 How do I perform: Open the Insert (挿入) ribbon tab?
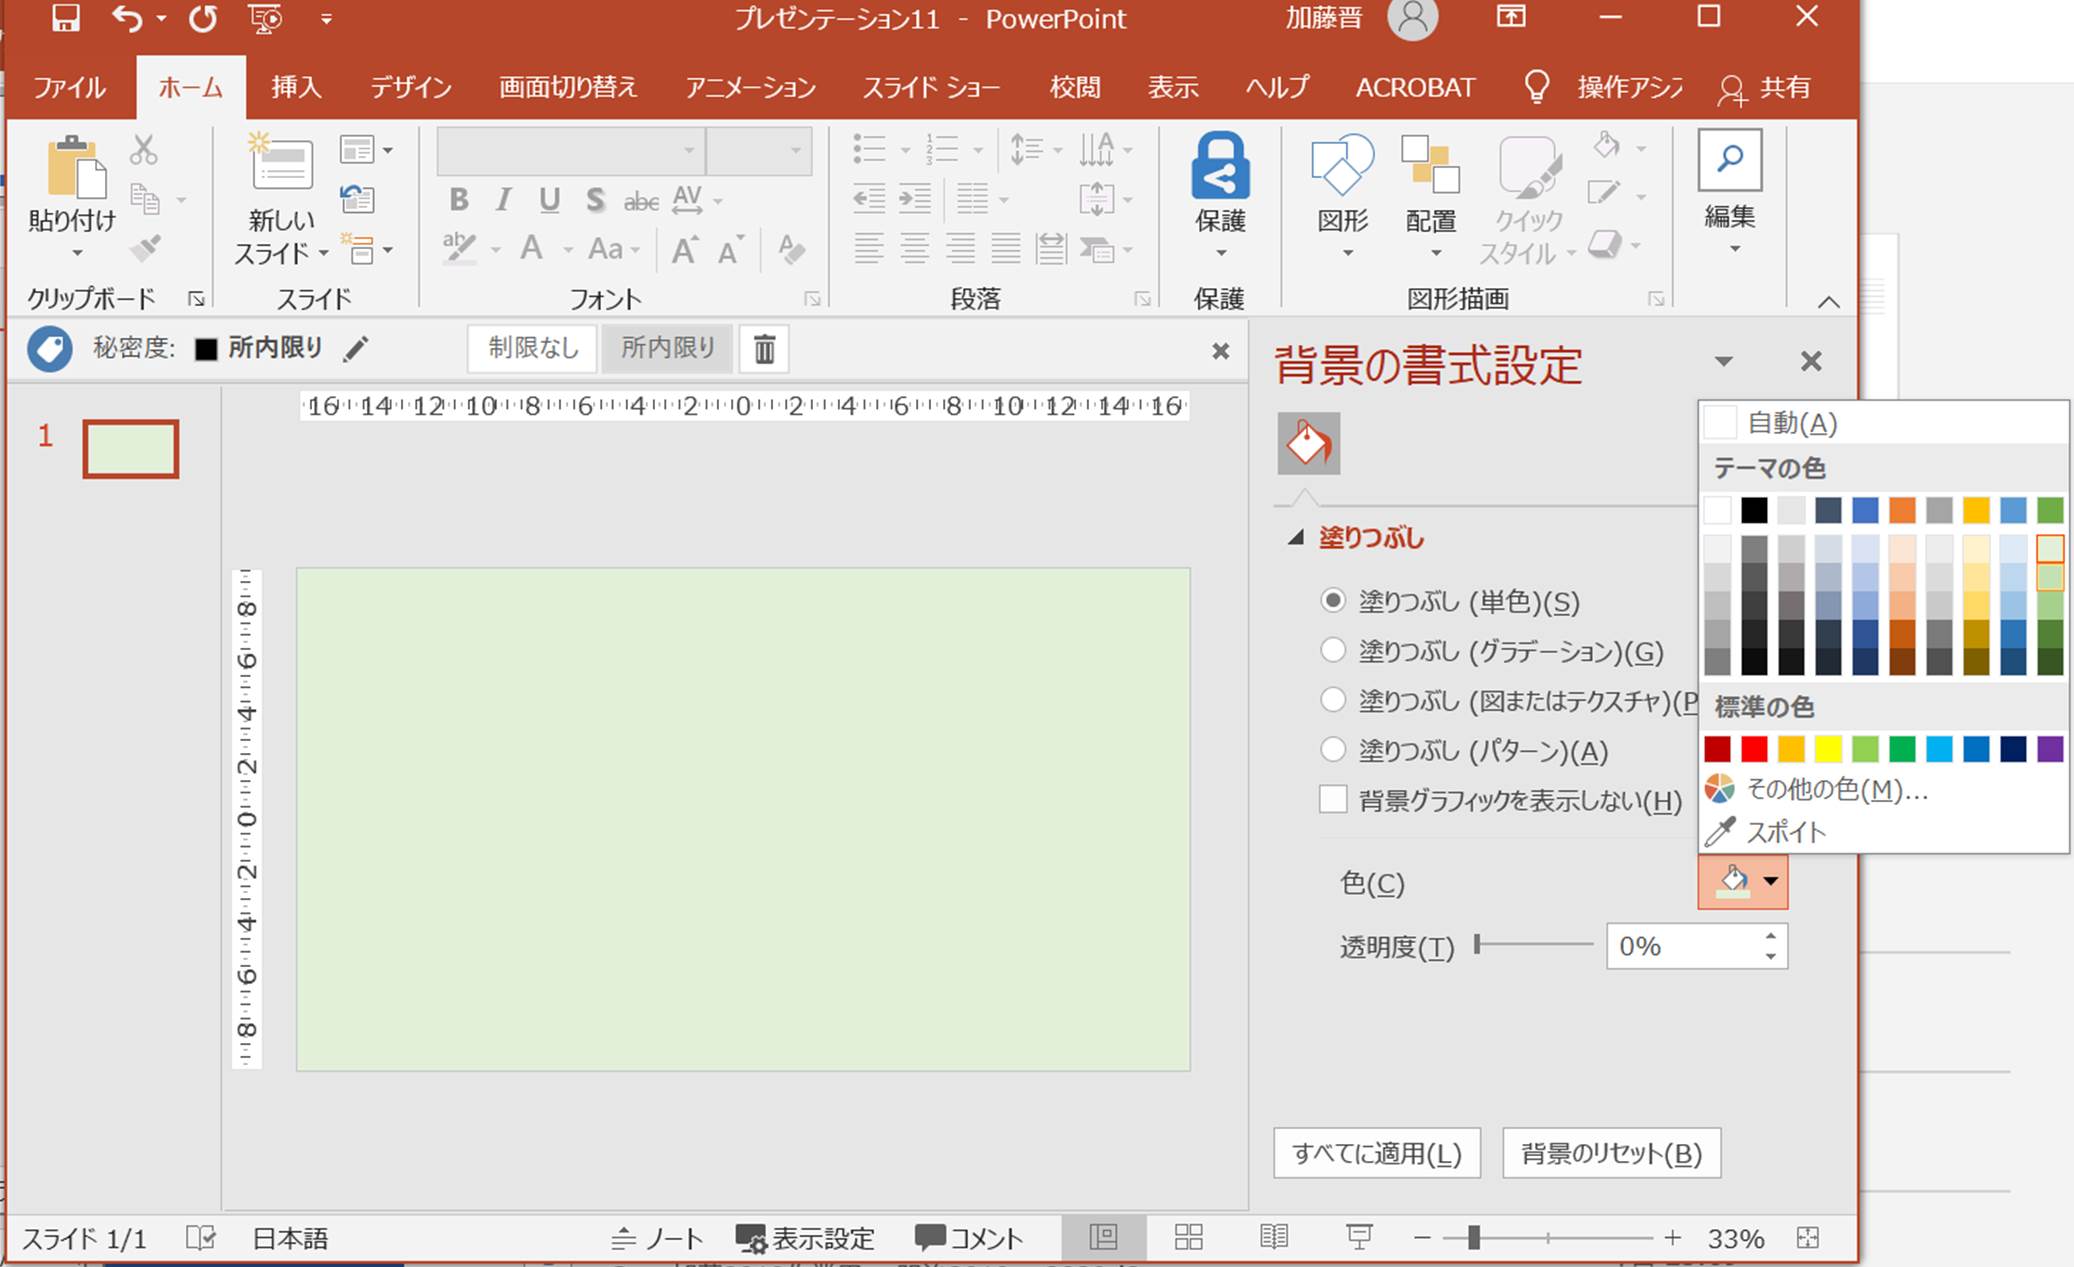click(296, 88)
